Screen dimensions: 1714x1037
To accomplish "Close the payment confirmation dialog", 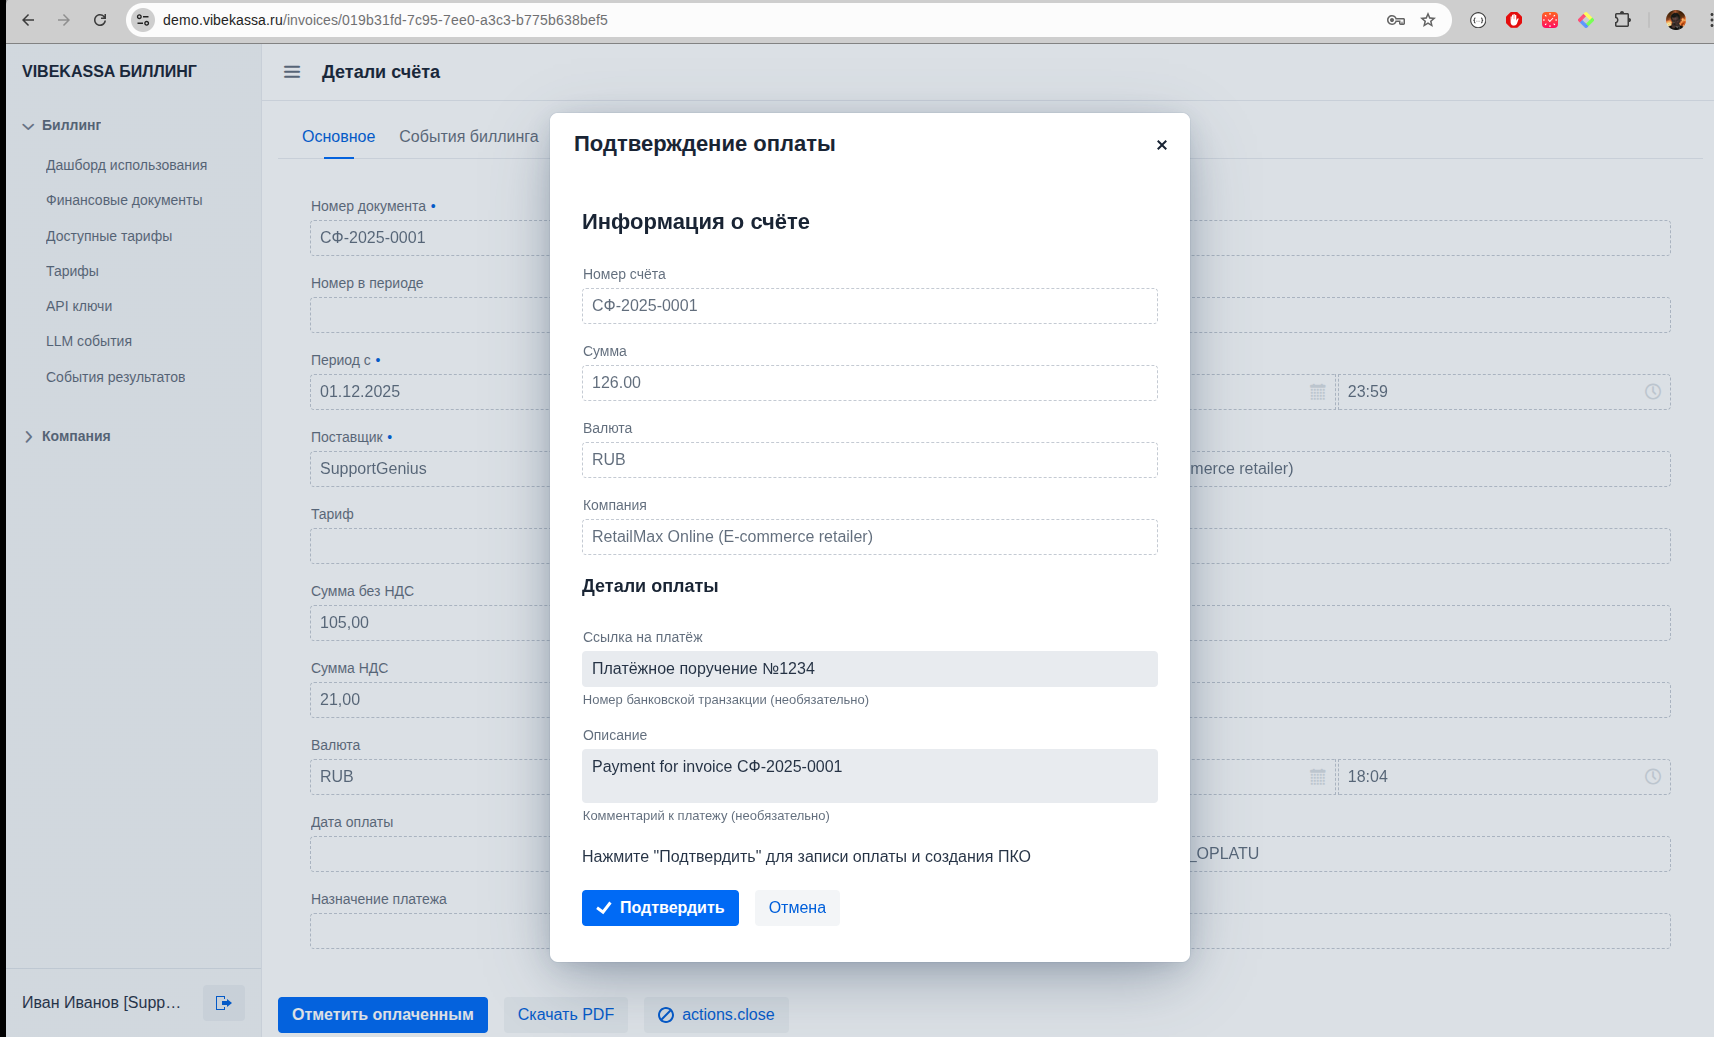I will coord(1161,145).
